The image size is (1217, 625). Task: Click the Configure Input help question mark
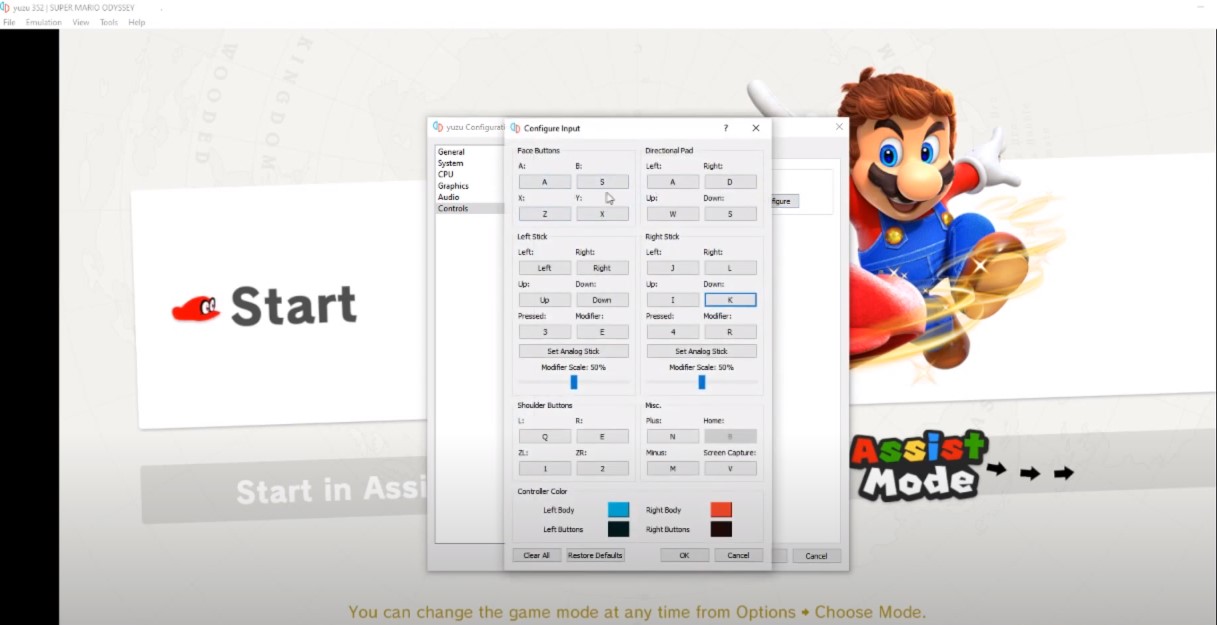(726, 128)
